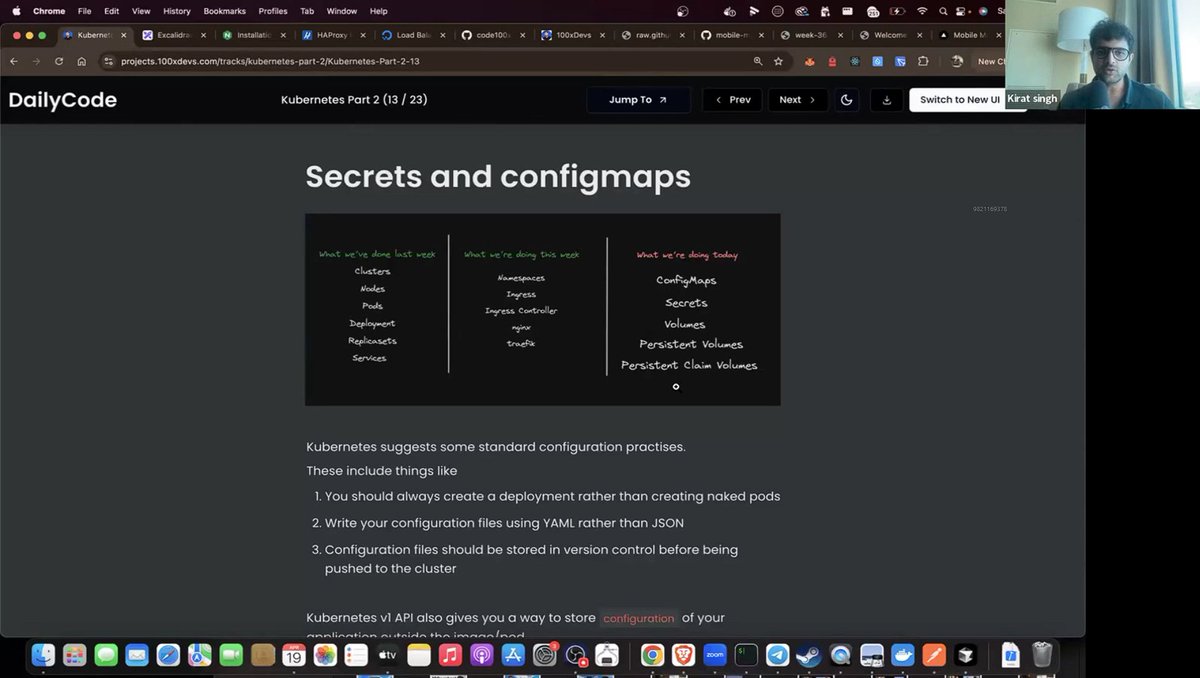This screenshot has width=1200, height=678.
Task: Open Trash in the dock
Action: coord(1042,655)
